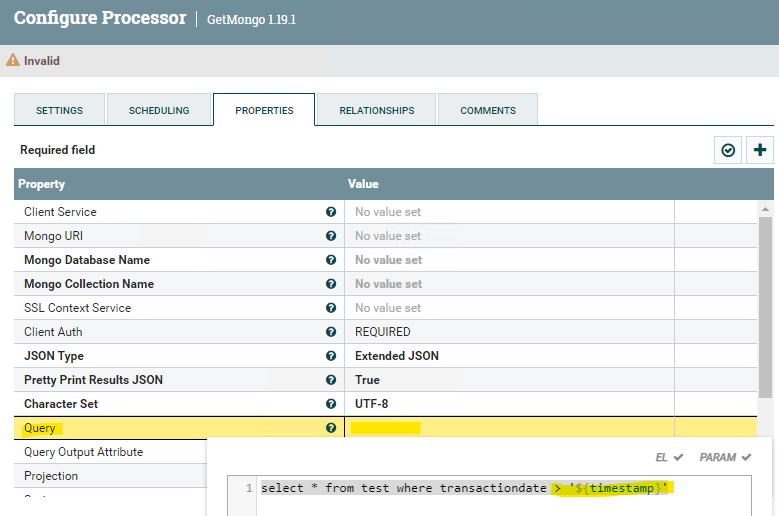
Task: Edit the Mongo Collection Name value
Action: tap(508, 284)
